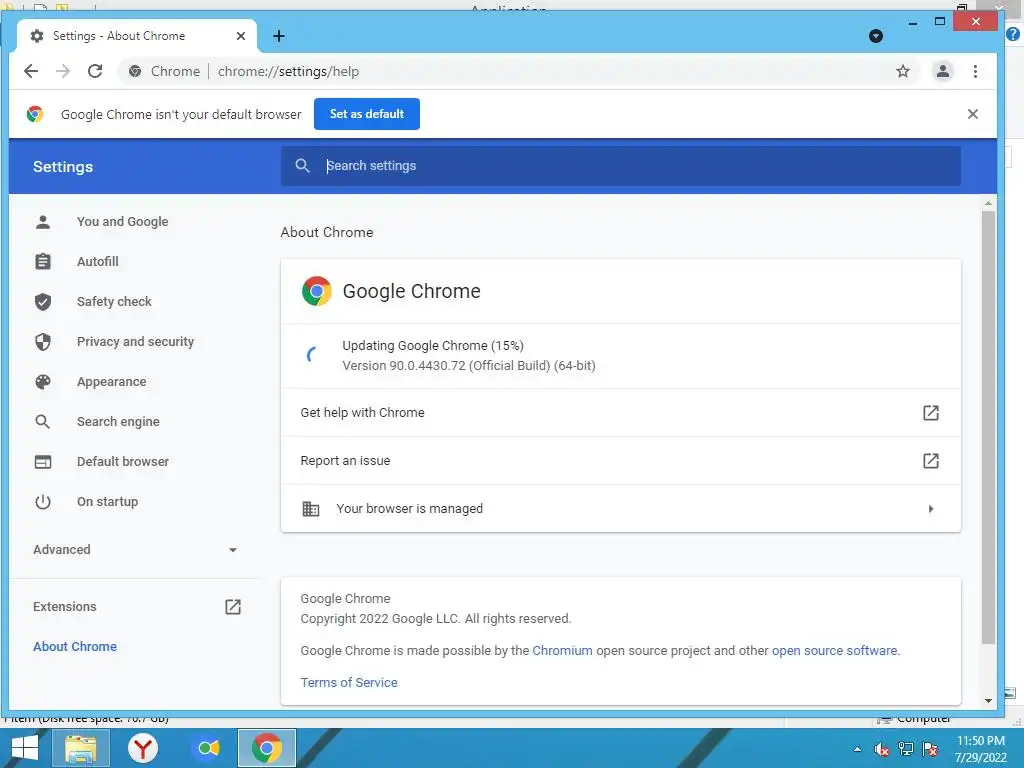
Task: Click the scrollbar up arrow
Action: click(988, 204)
